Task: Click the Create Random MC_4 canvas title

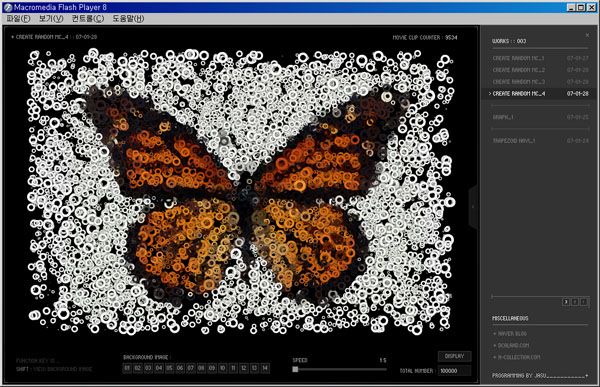Action: click(54, 37)
